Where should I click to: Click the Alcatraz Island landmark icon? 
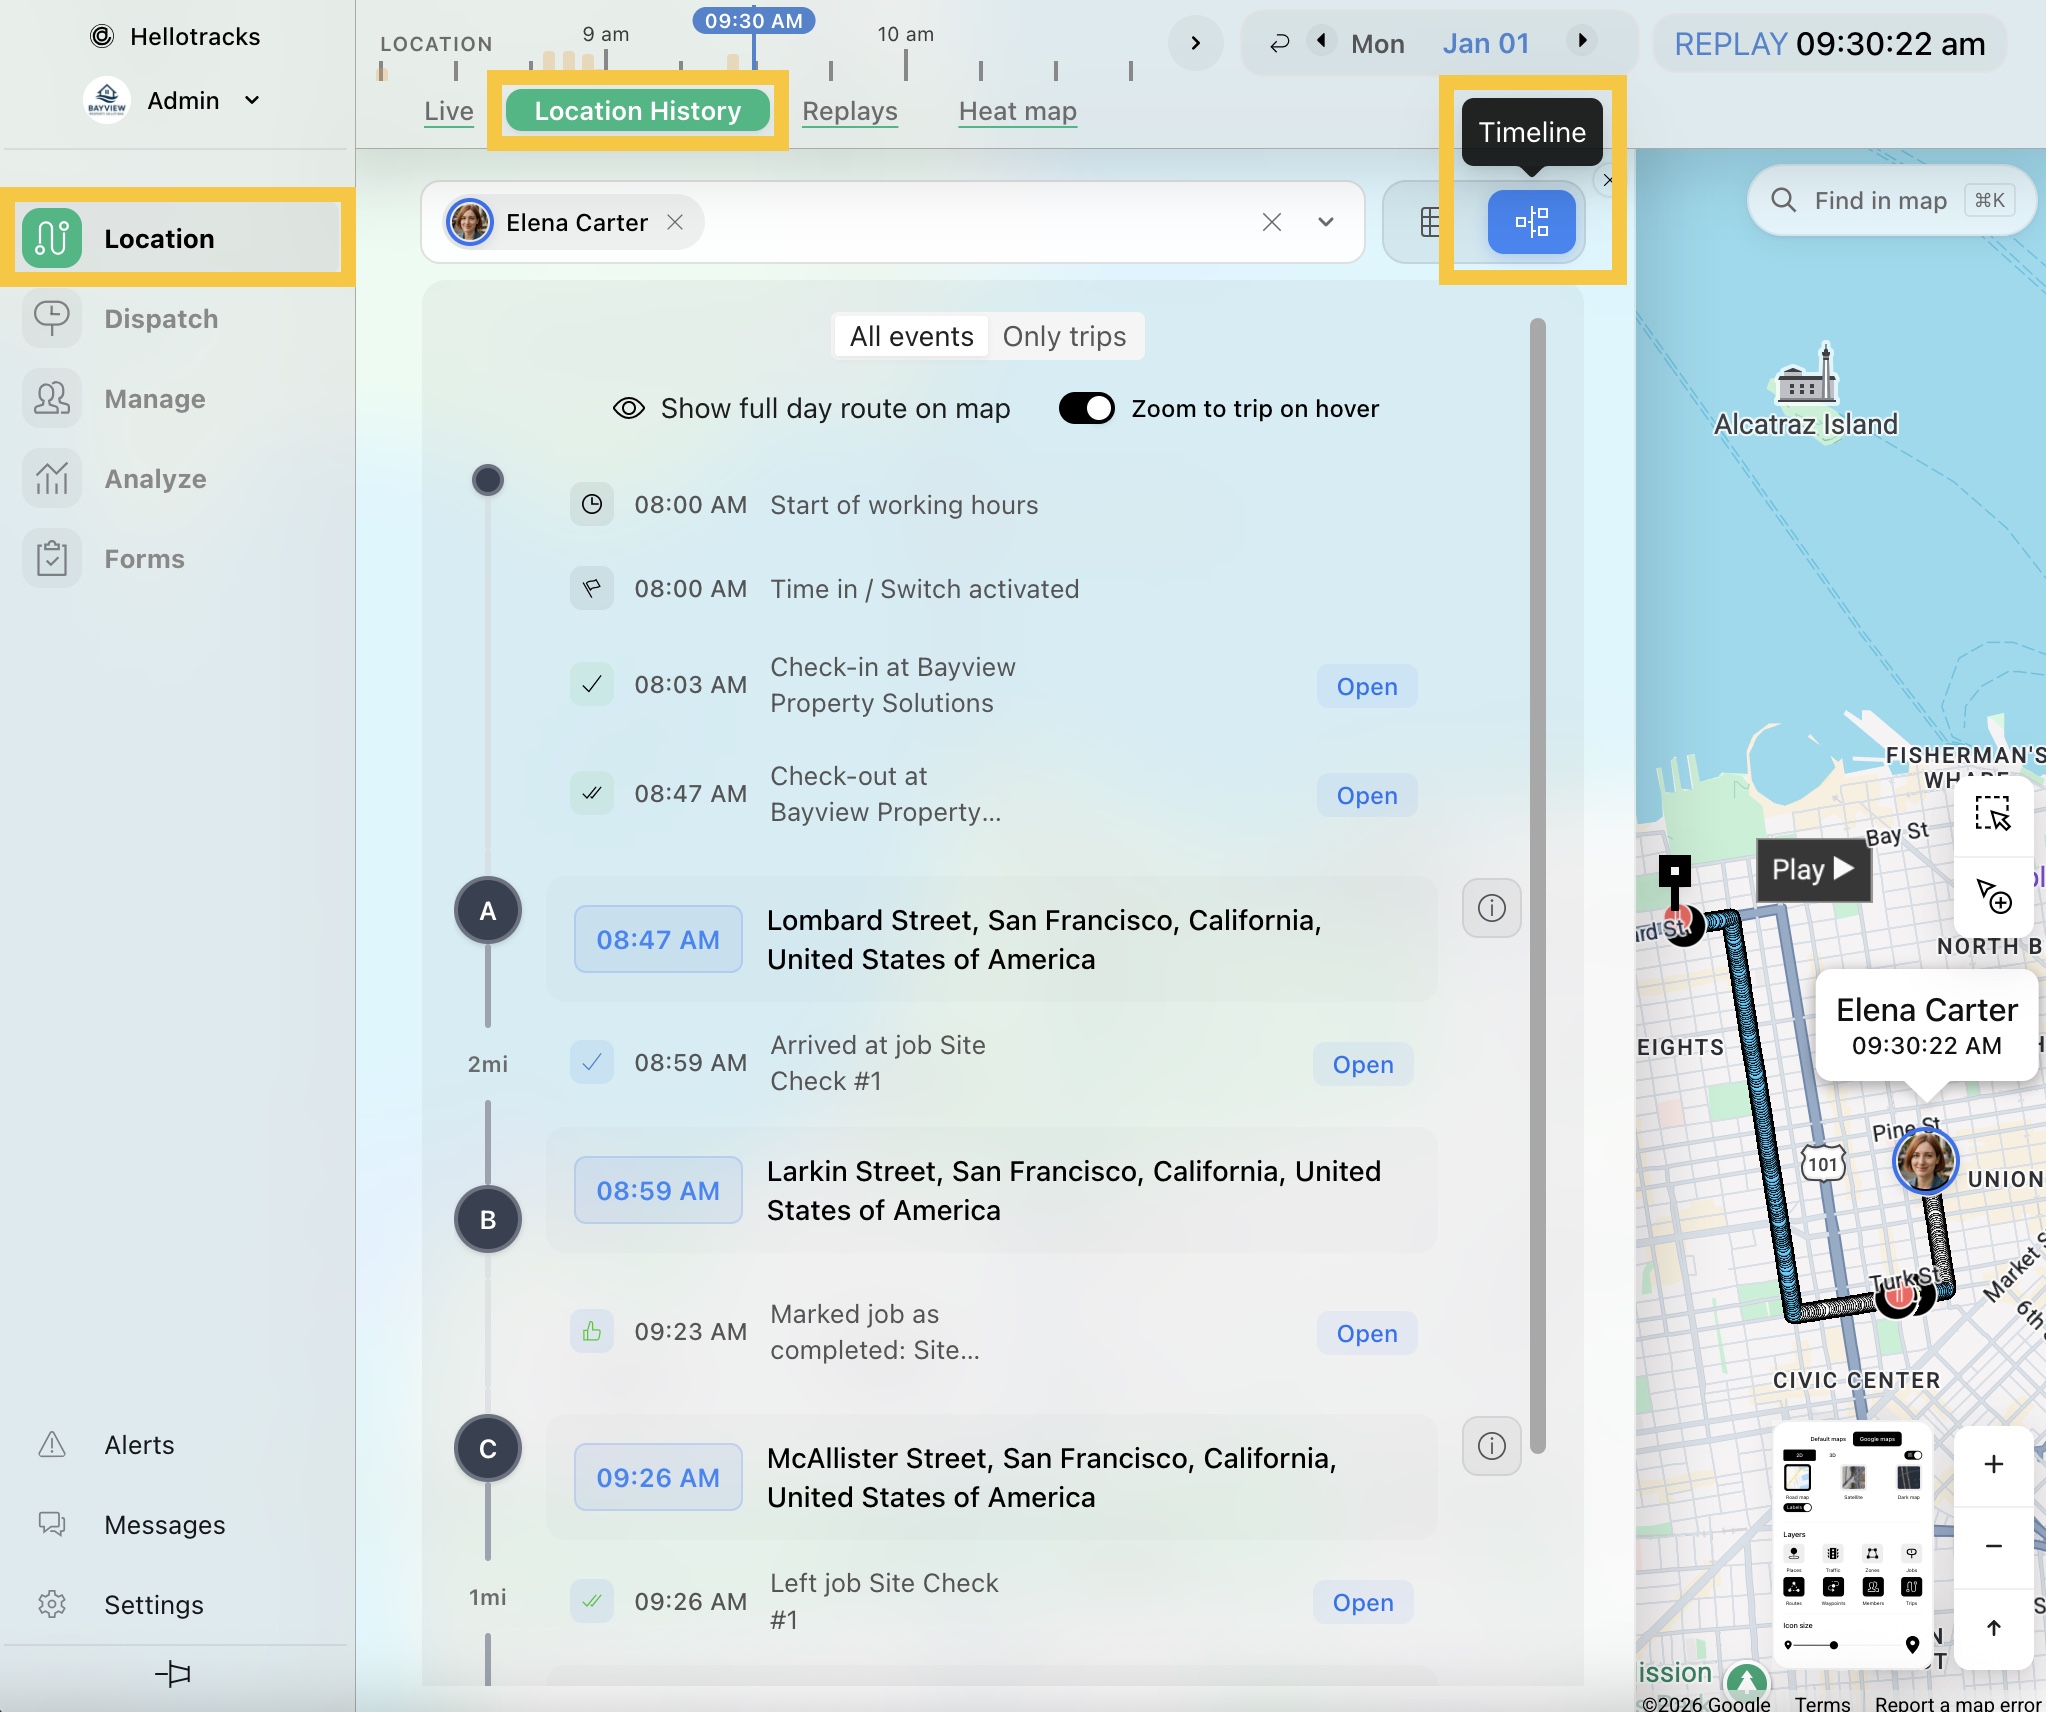(x=1805, y=373)
